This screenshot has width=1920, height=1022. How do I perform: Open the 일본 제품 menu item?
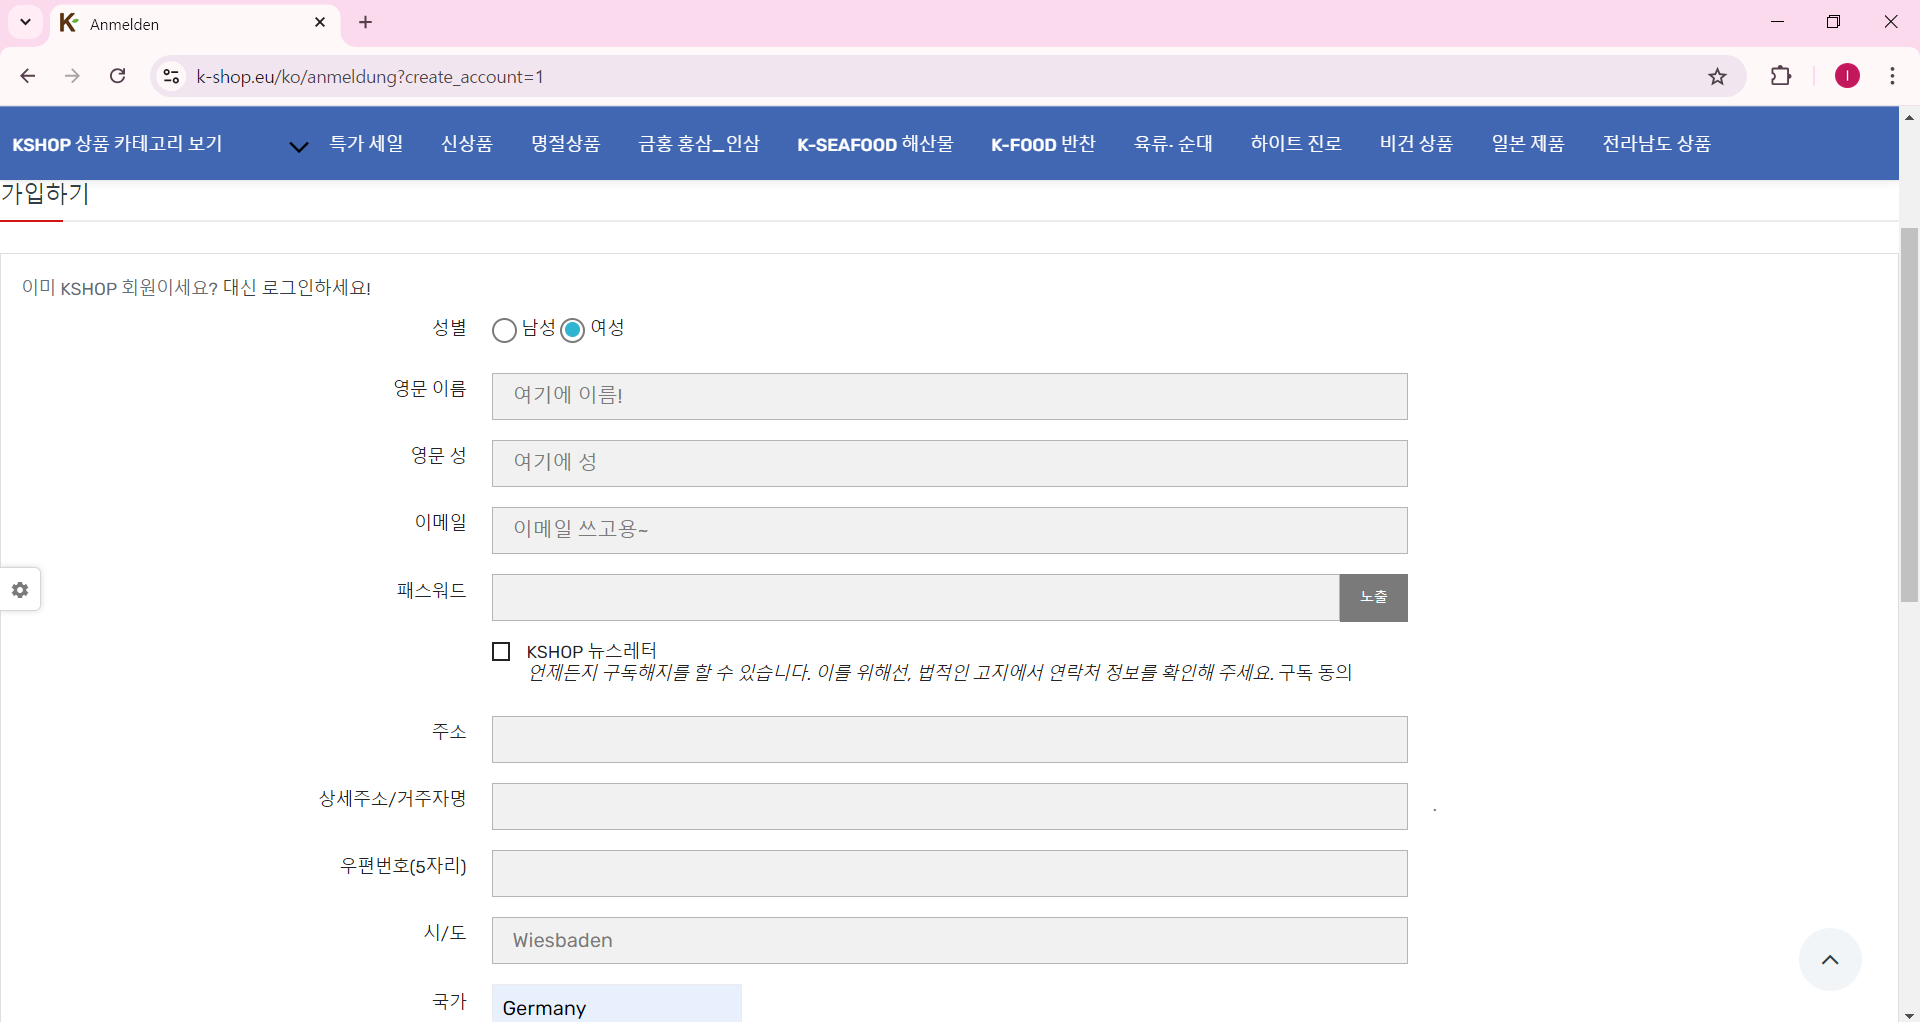pos(1528,144)
